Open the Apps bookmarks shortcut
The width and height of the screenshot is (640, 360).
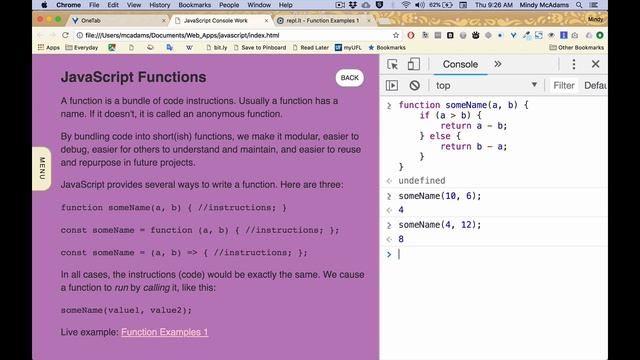[x=49, y=47]
